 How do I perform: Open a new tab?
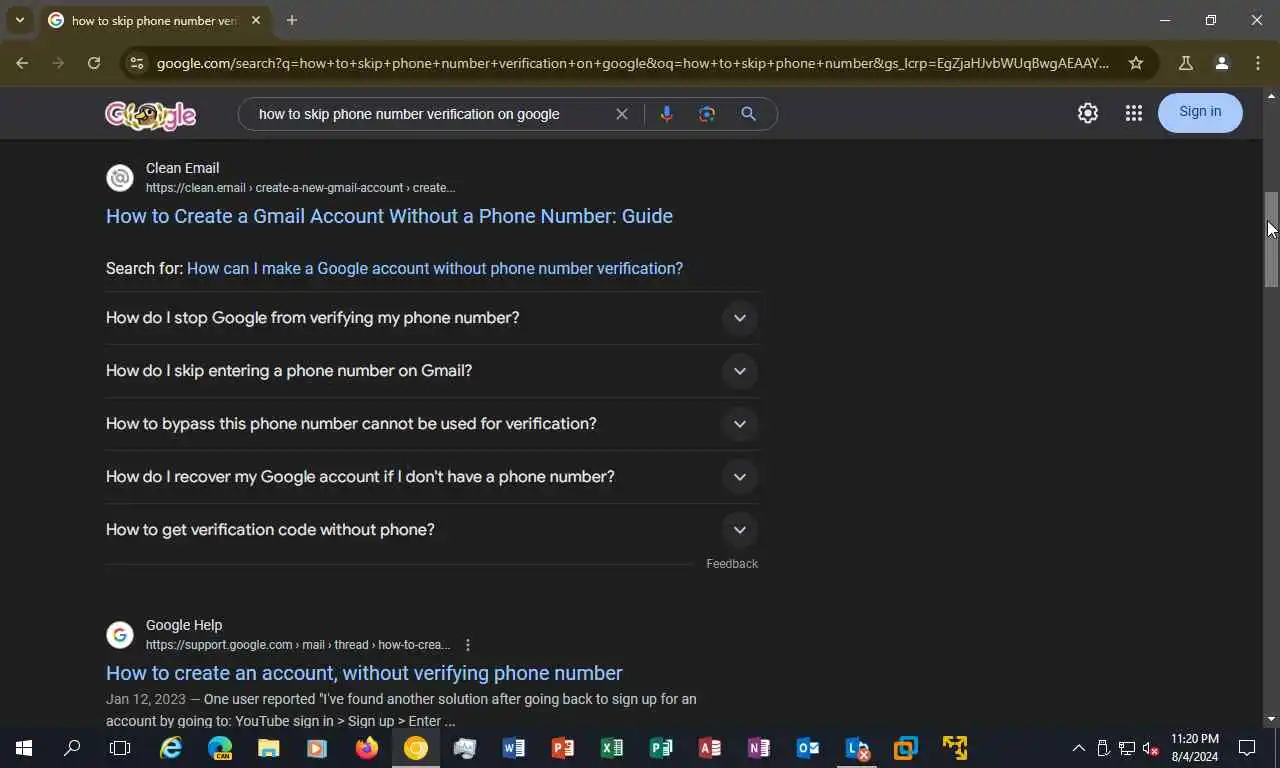pyautogui.click(x=291, y=20)
